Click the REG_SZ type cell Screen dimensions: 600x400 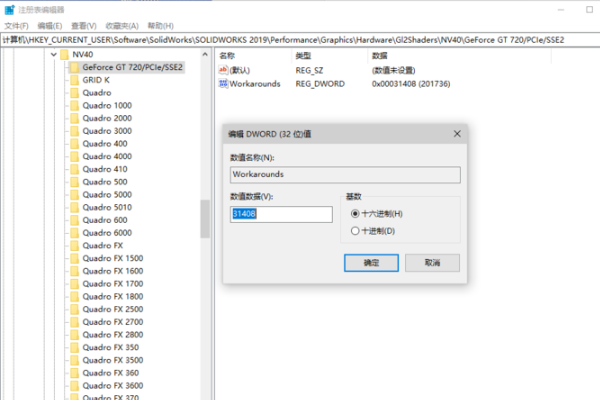point(309,70)
